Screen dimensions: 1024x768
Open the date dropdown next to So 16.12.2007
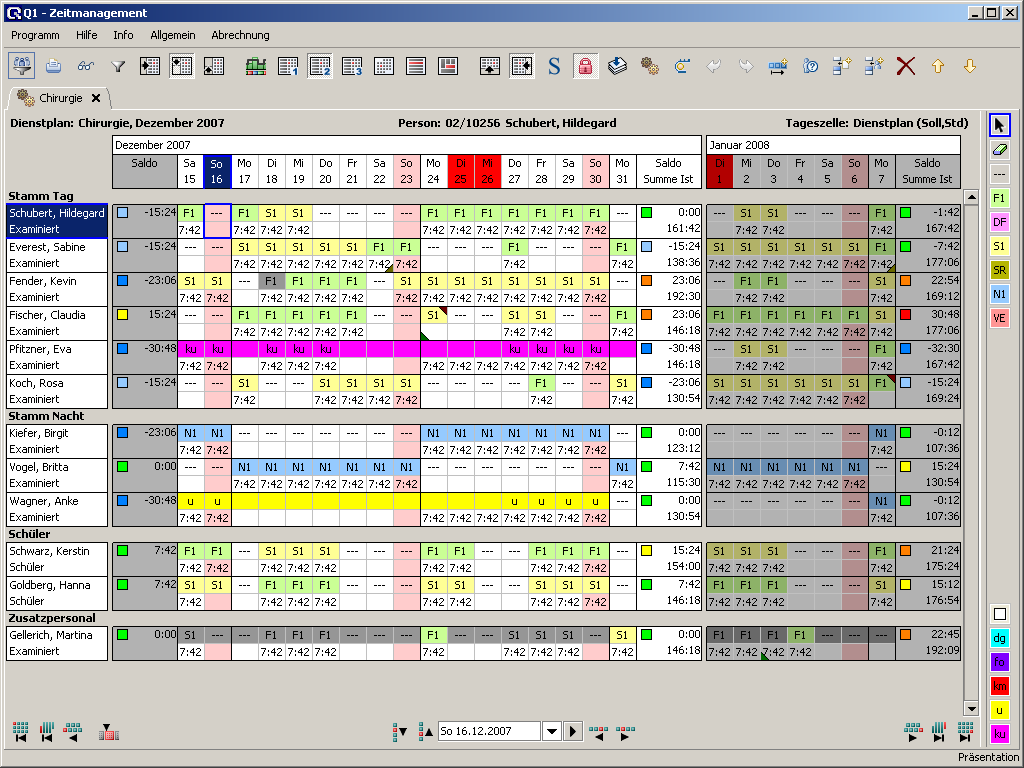click(551, 732)
